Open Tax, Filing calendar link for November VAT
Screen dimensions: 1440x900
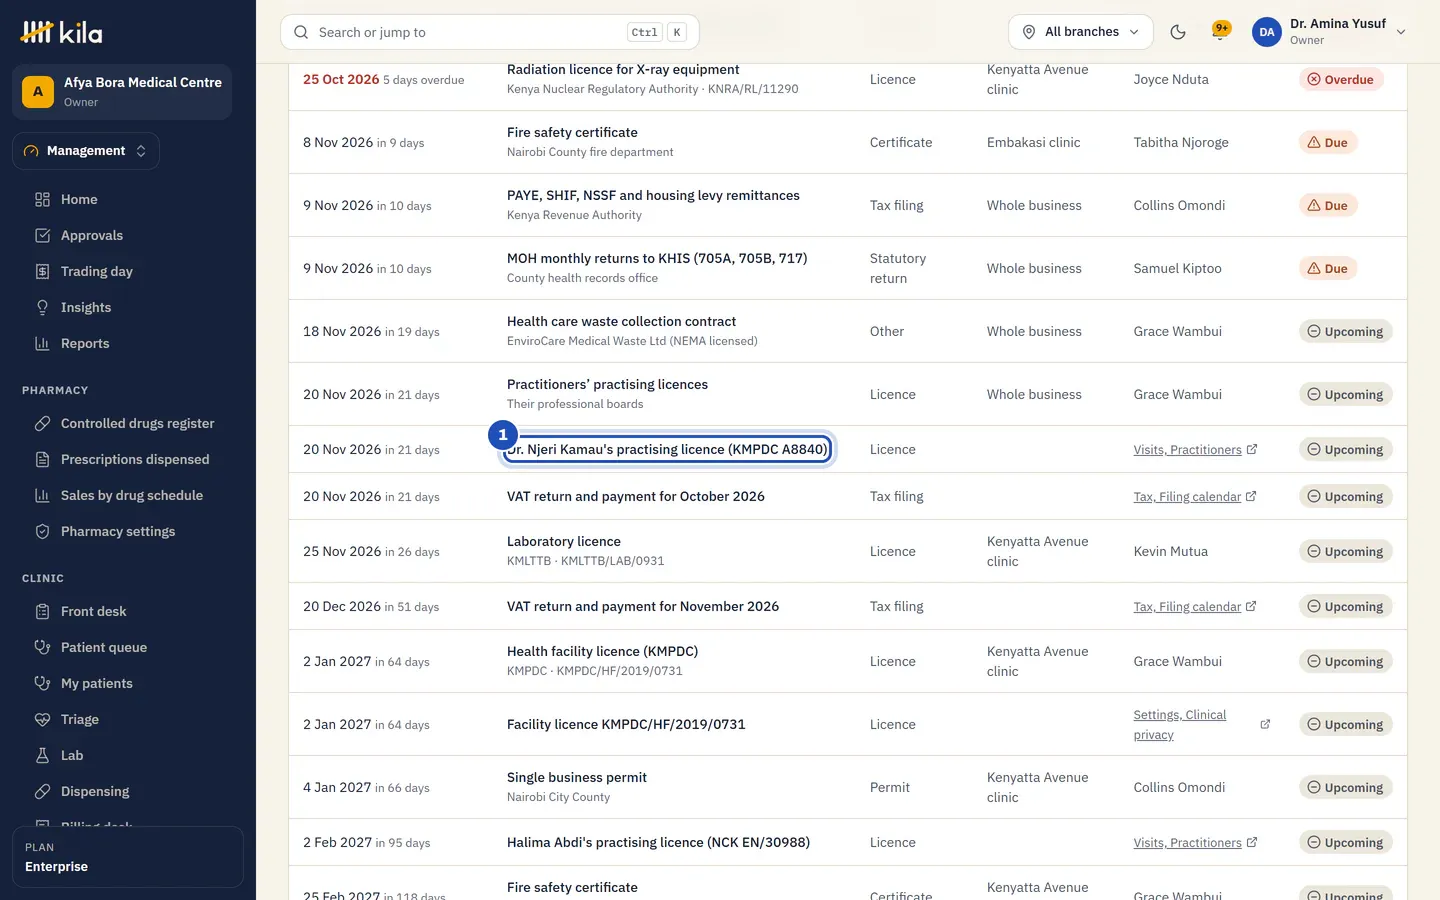click(x=1195, y=607)
